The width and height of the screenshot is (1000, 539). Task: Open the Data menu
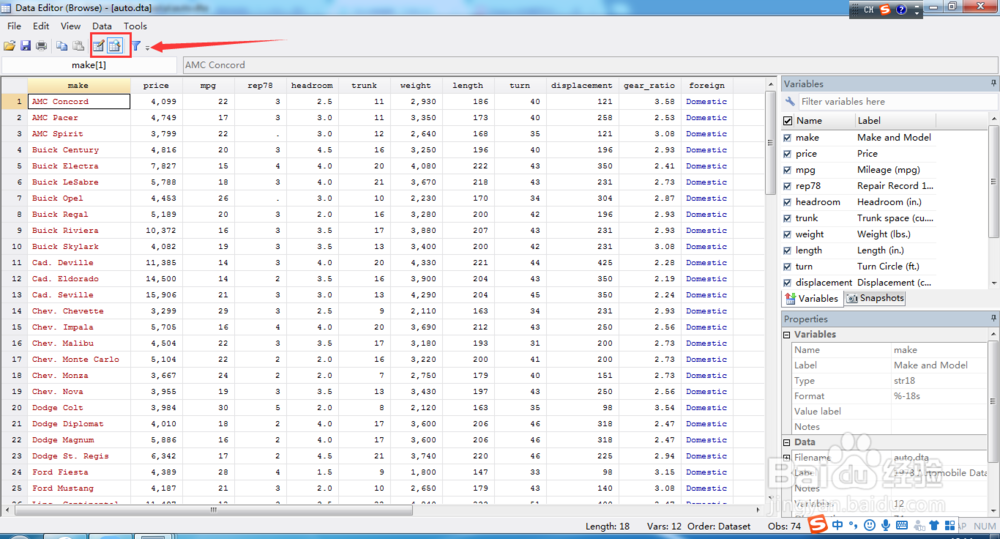pos(101,26)
